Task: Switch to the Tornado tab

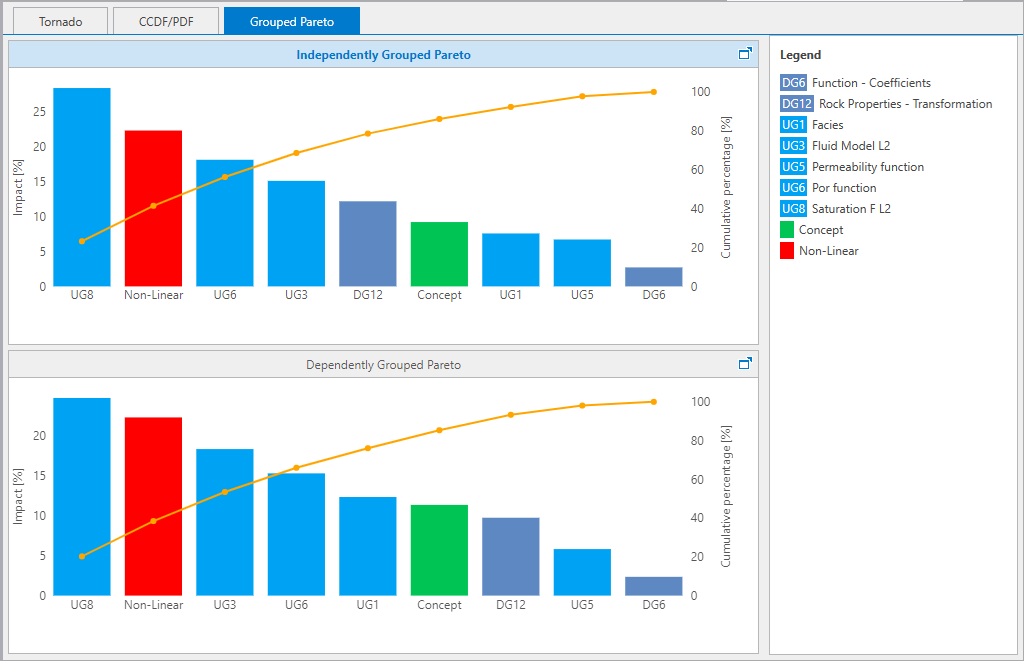Action: pos(60,21)
